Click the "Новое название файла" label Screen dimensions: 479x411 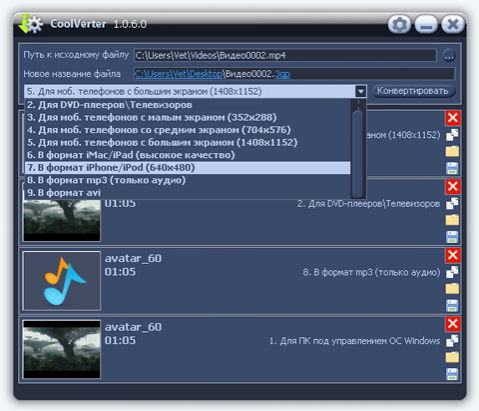72,74
